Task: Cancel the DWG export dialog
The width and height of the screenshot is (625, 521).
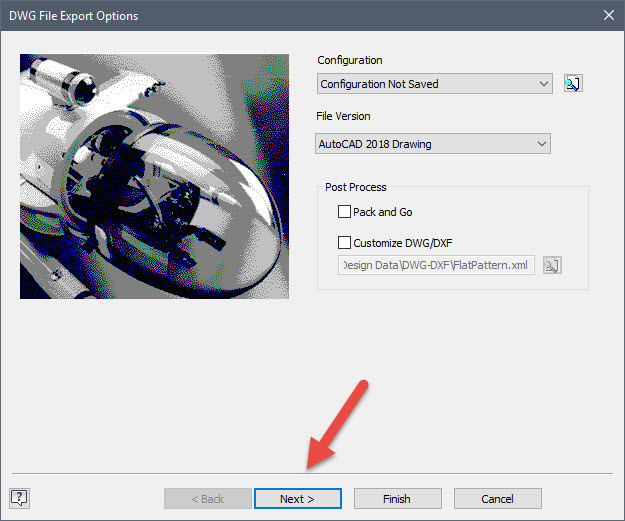Action: [497, 499]
